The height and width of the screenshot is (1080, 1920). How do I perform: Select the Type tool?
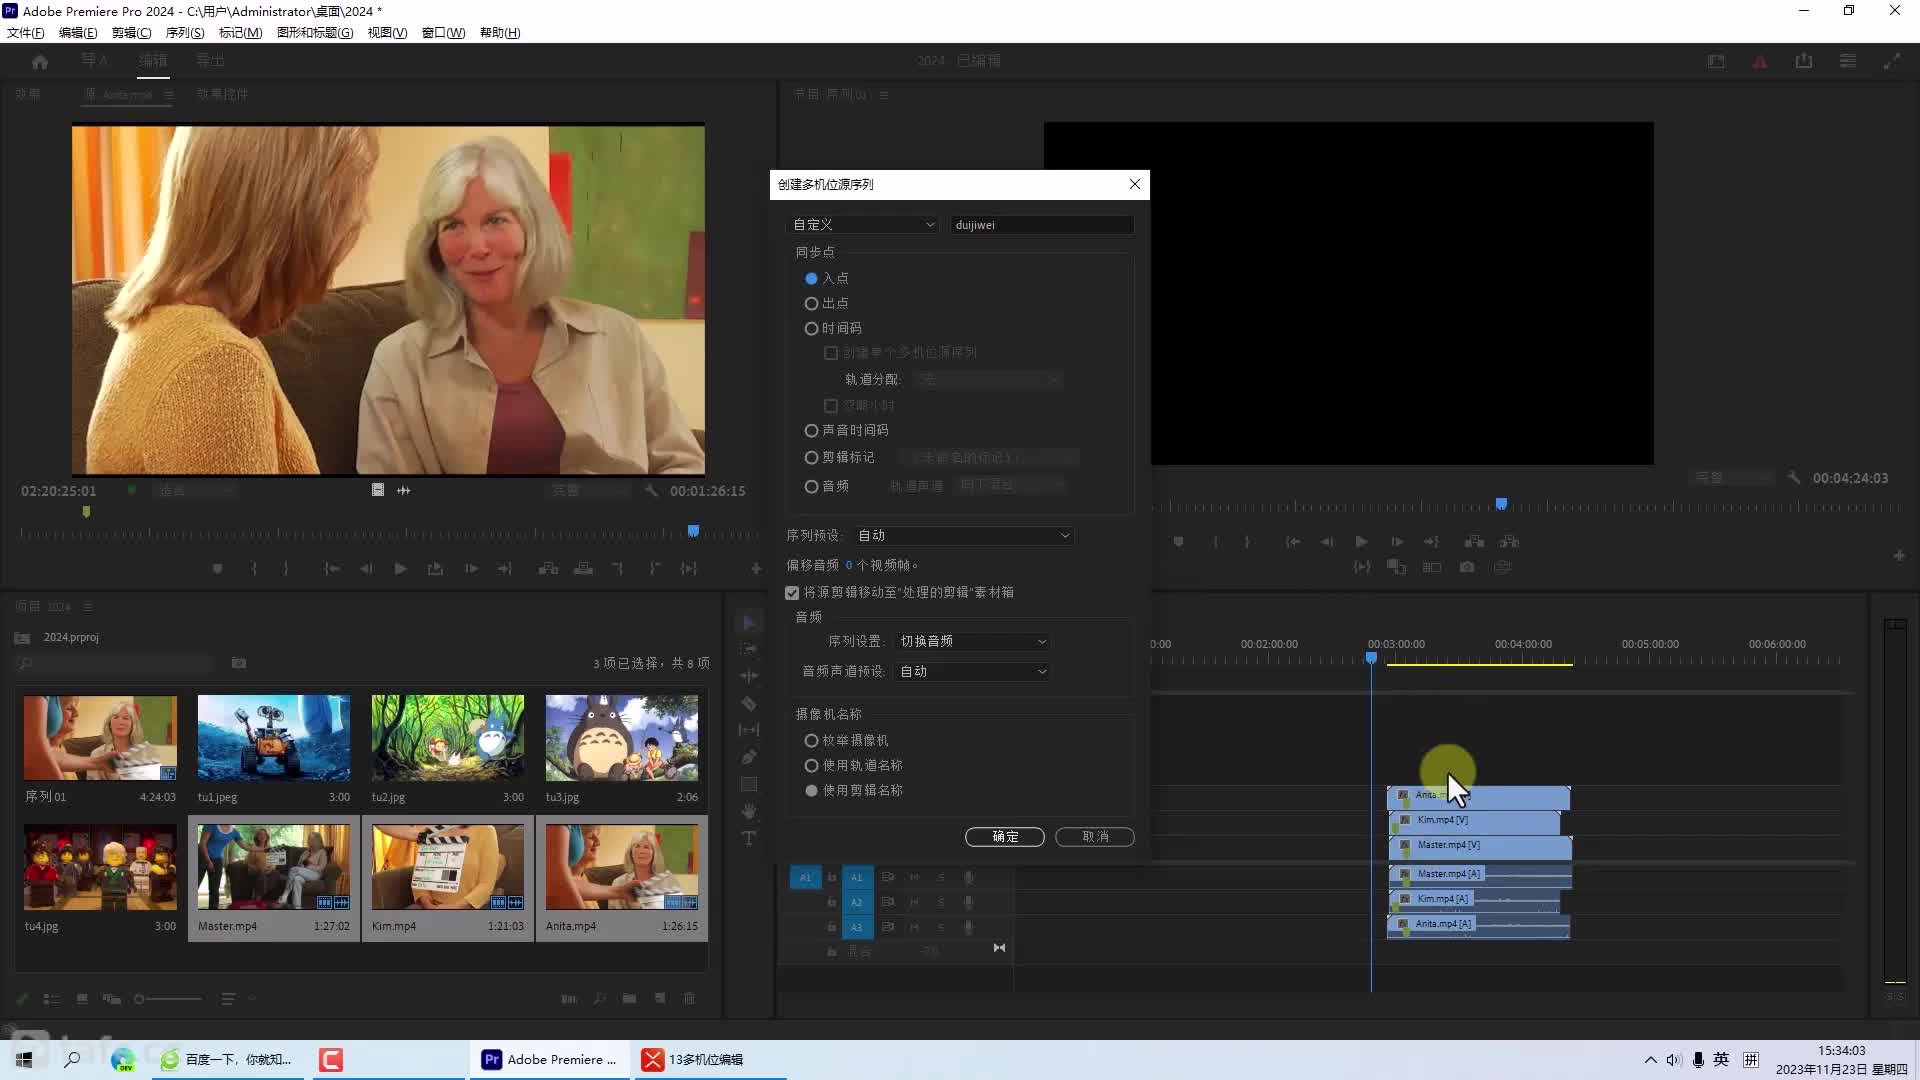(x=749, y=838)
